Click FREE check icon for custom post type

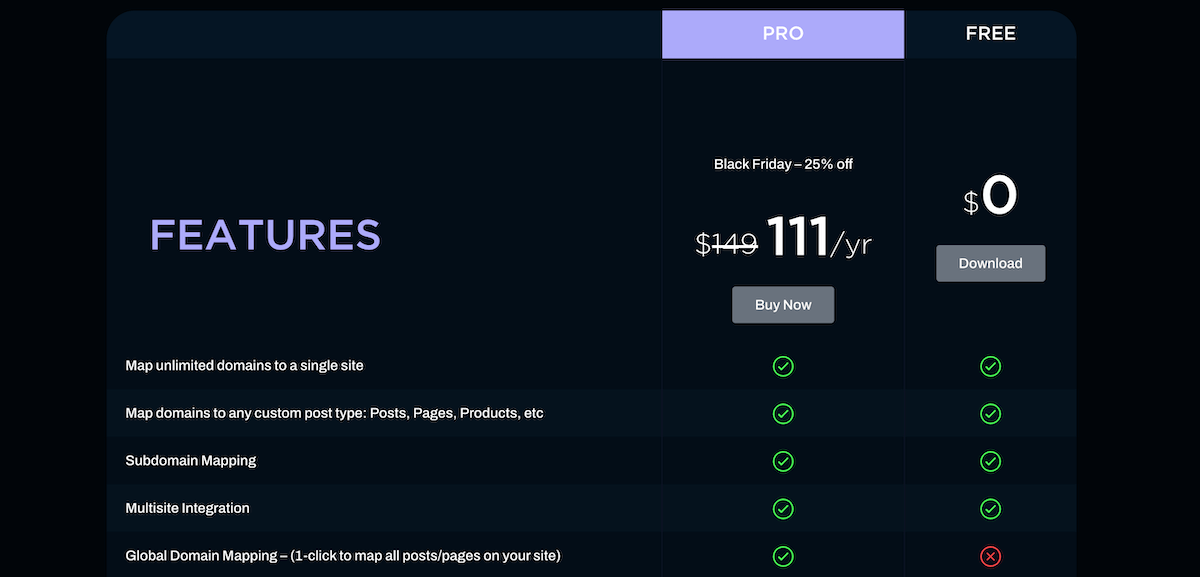990,413
